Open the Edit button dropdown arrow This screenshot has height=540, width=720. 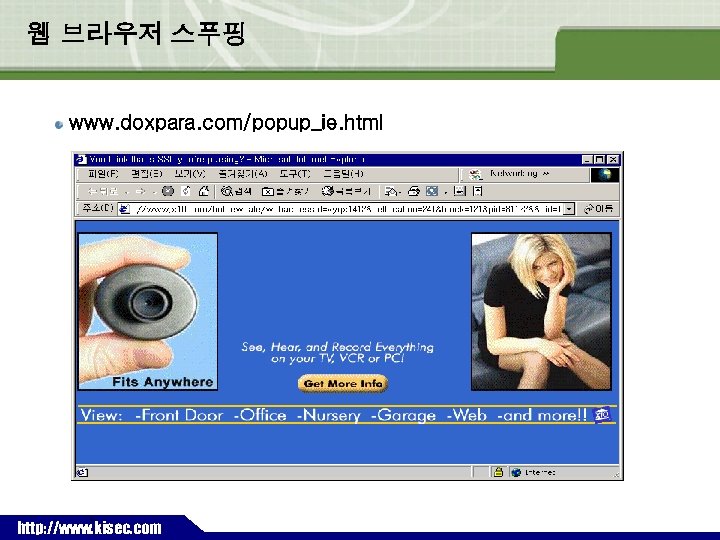click(x=445, y=192)
